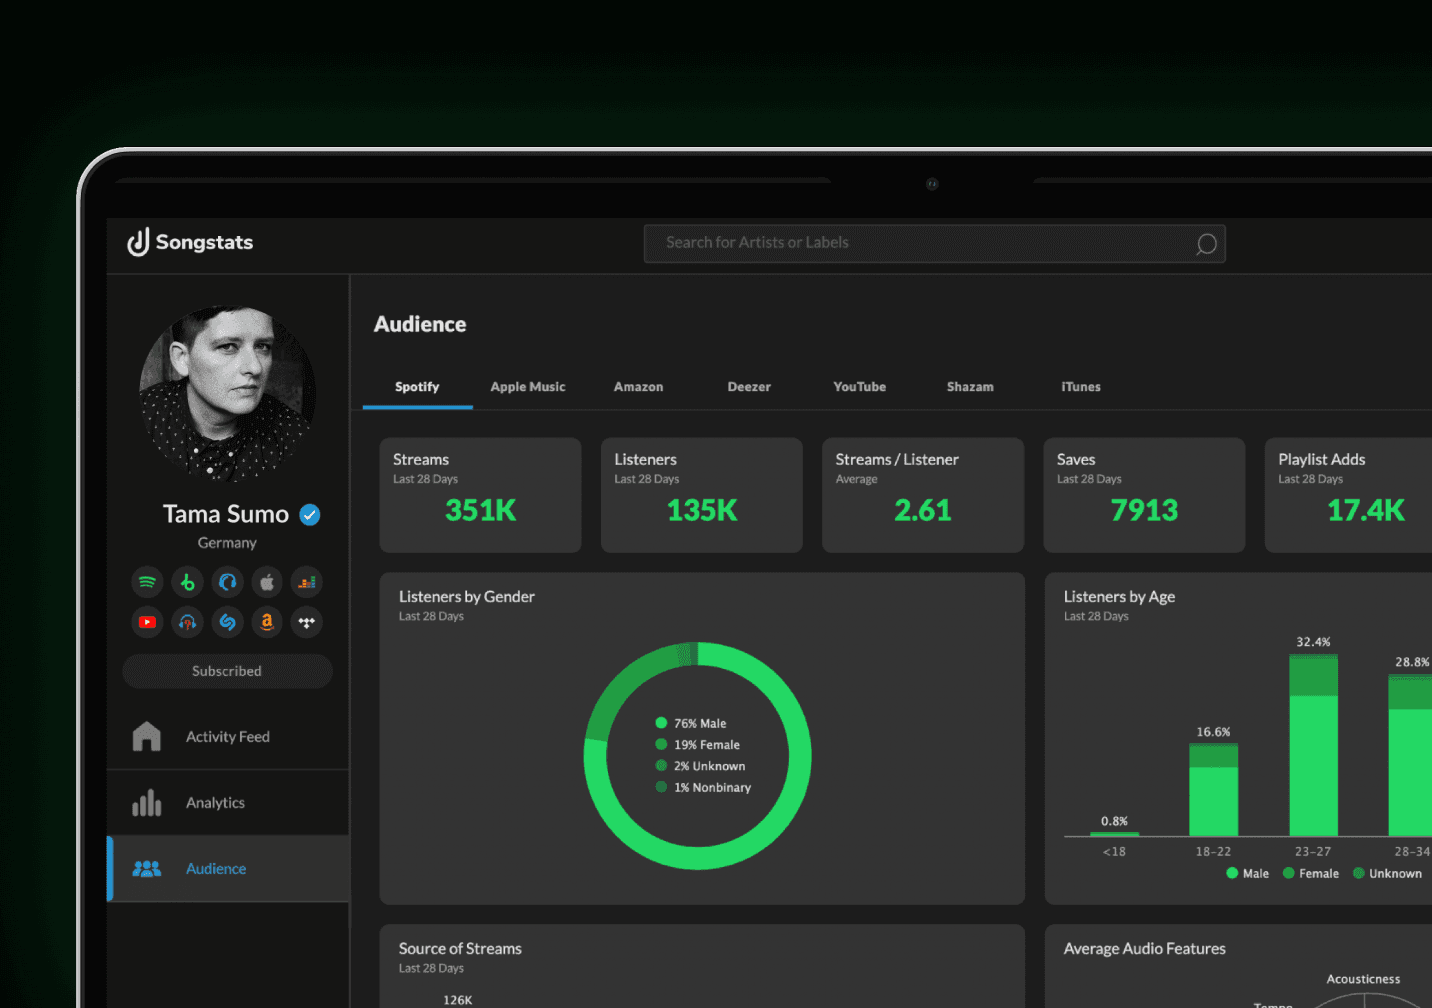Click the Playlist Adds 17.4K card
1432x1008 pixels.
click(1349, 495)
